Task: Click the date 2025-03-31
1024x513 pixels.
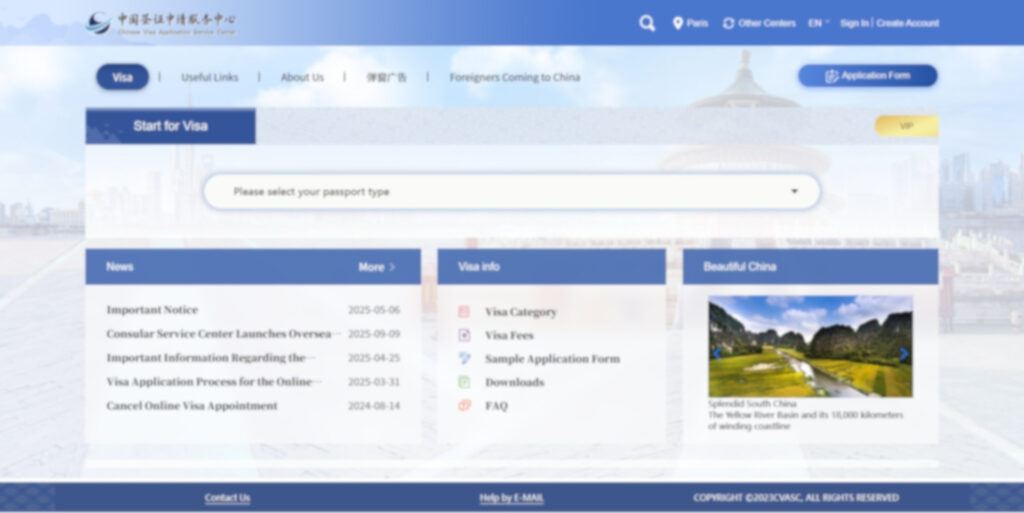Action: 374,382
